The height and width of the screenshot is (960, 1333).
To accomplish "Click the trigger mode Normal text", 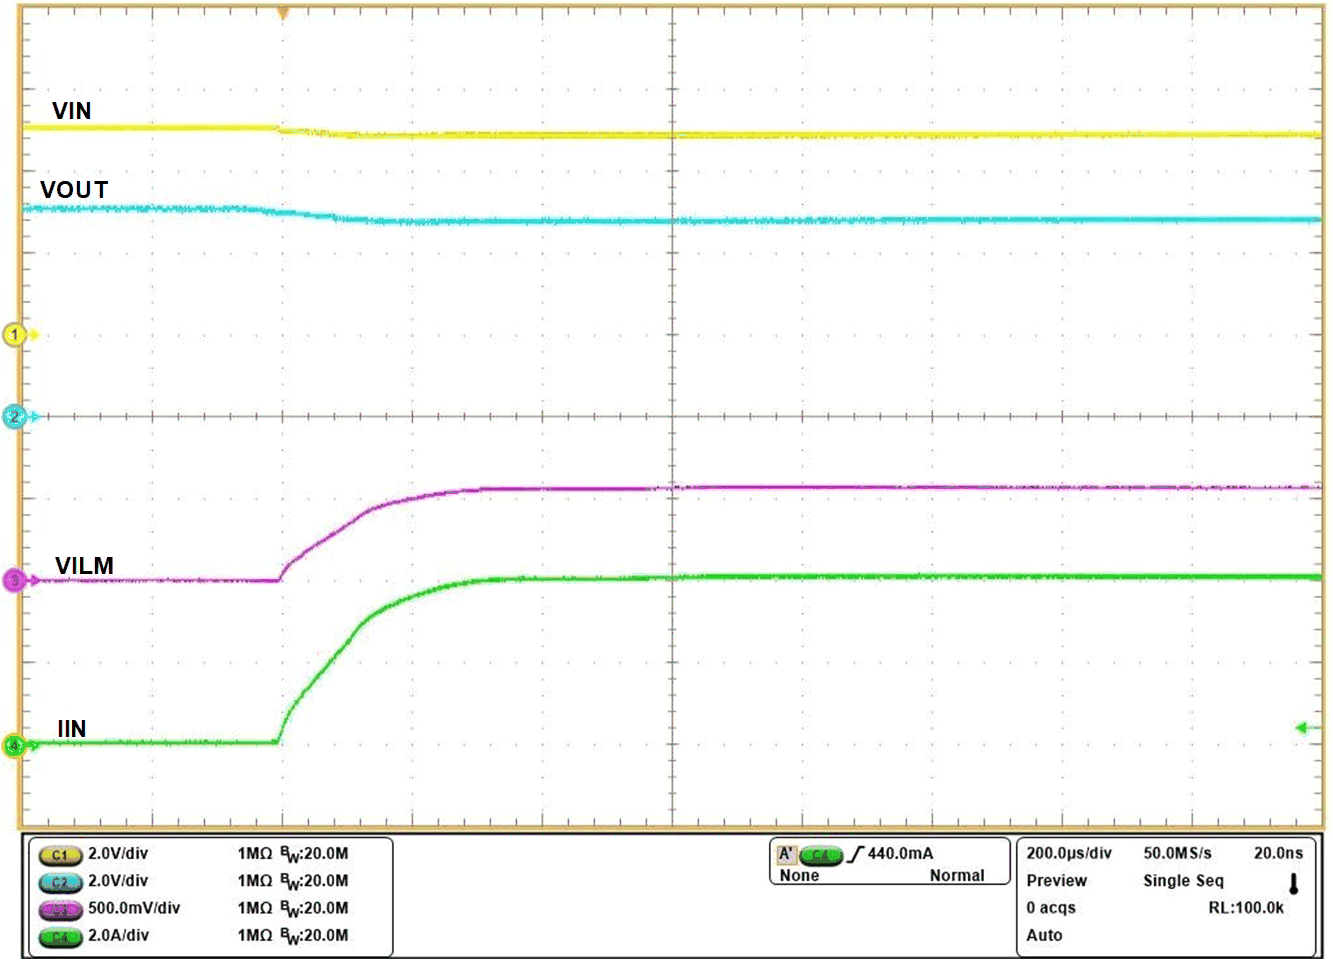I will tap(957, 876).
